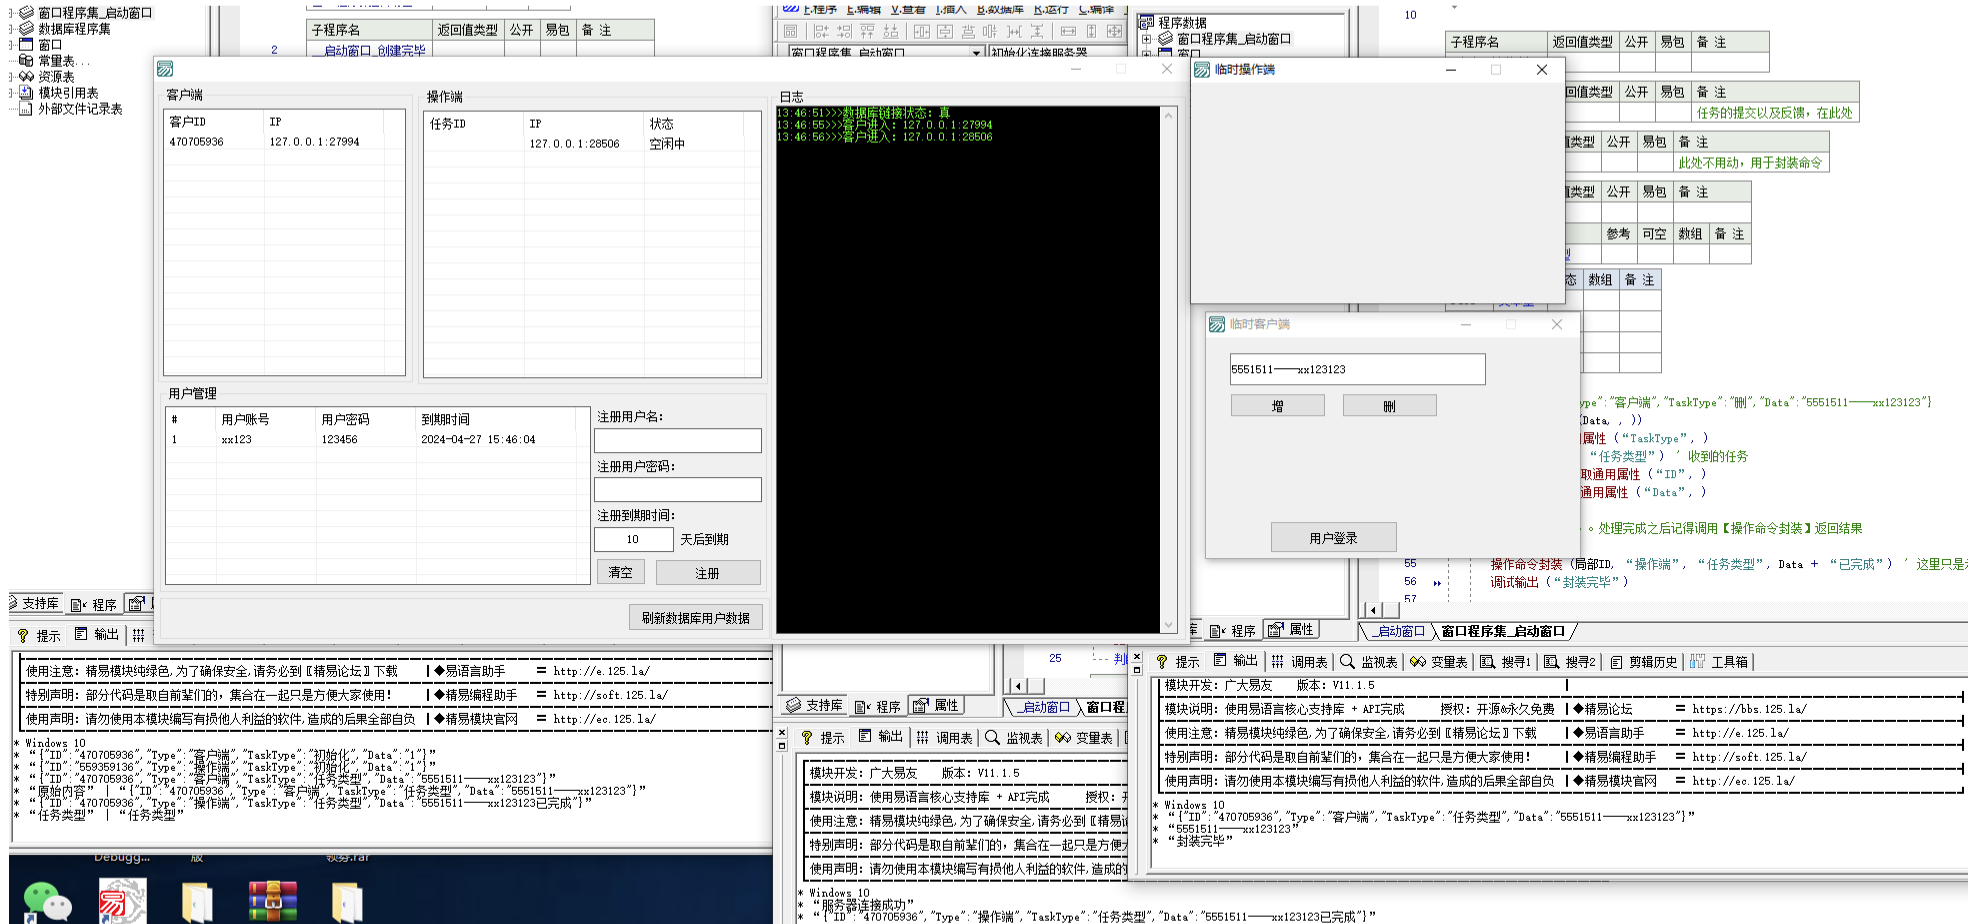The image size is (1968, 924).
Task: Select the 数据库程序集 tree node
Action: point(74,29)
